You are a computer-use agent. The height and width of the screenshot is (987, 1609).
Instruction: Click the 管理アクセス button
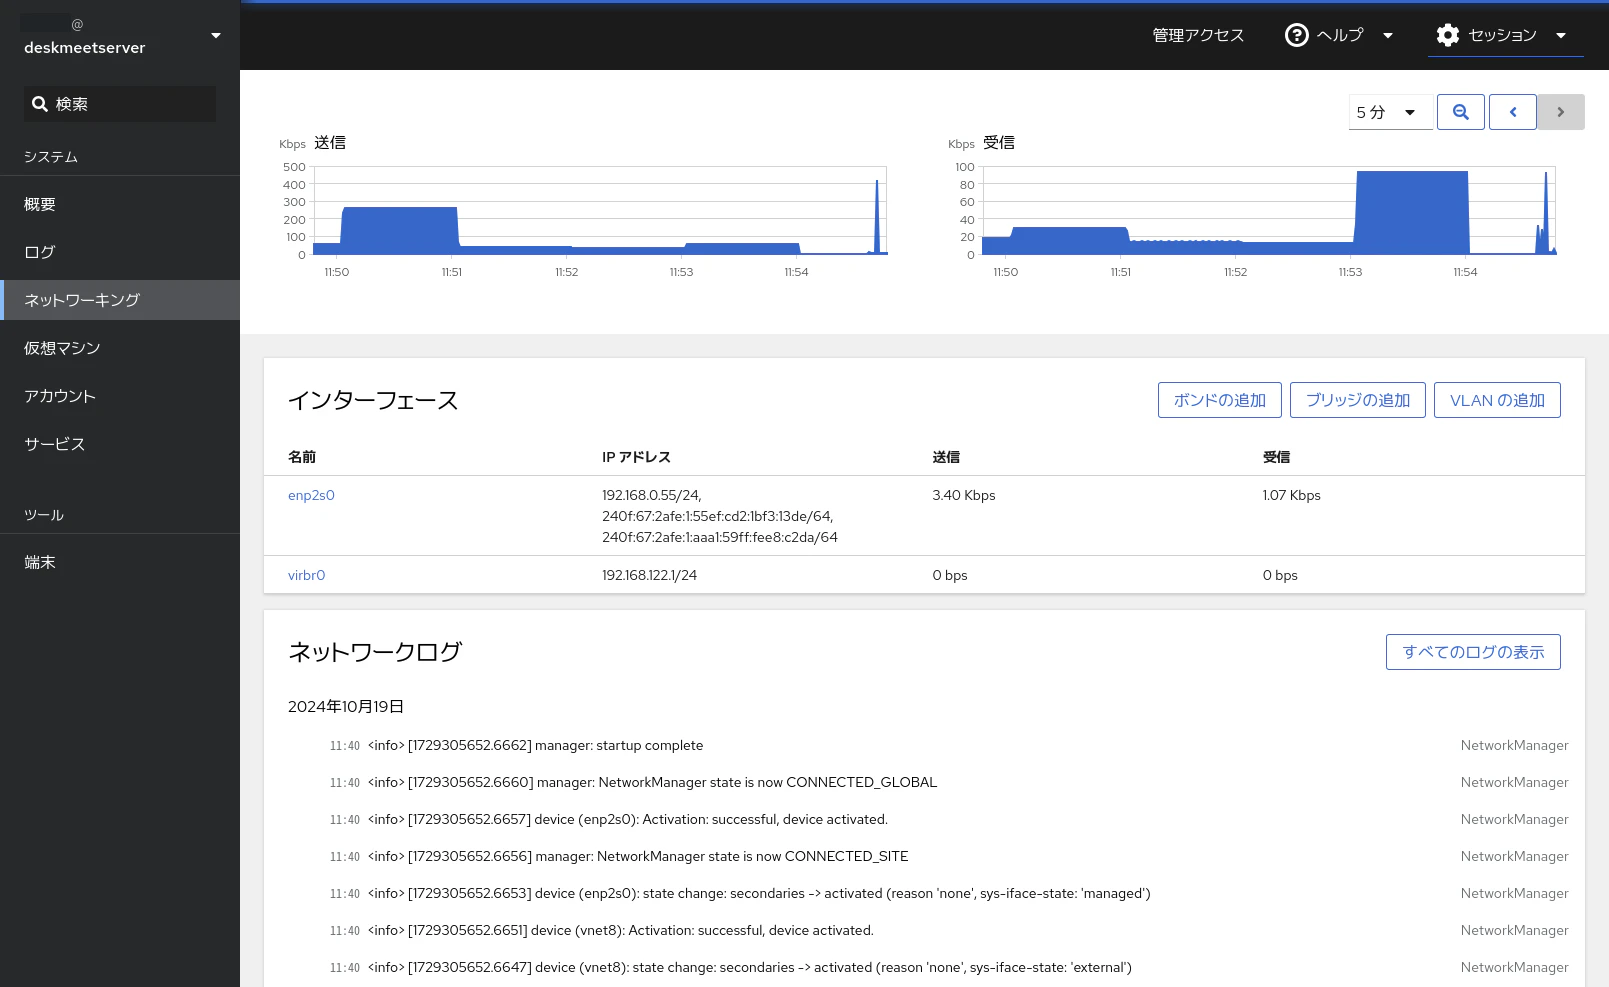point(1198,35)
